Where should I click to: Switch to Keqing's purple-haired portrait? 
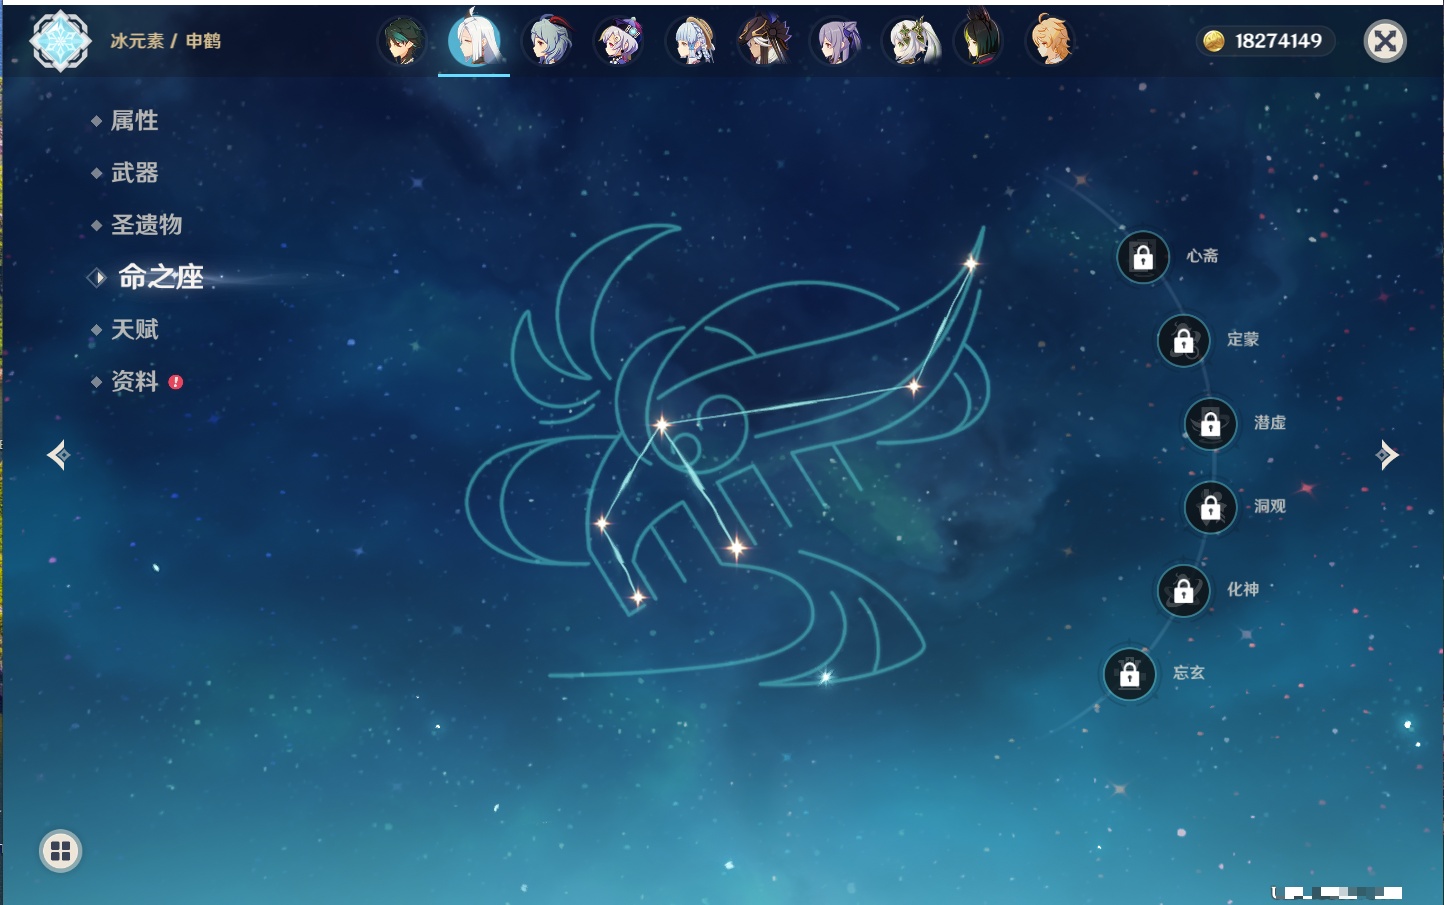836,41
